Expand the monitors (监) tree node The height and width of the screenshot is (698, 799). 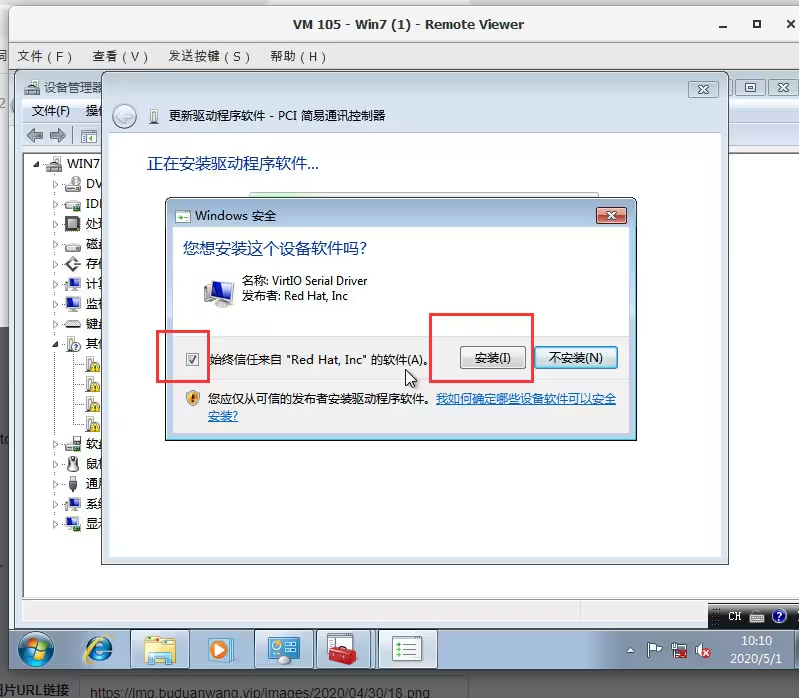[55, 304]
